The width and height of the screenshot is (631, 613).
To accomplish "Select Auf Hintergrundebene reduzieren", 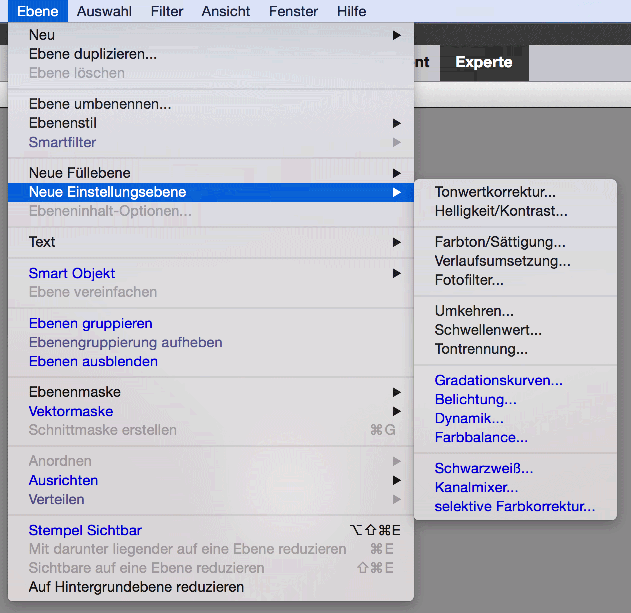I will 136,587.
